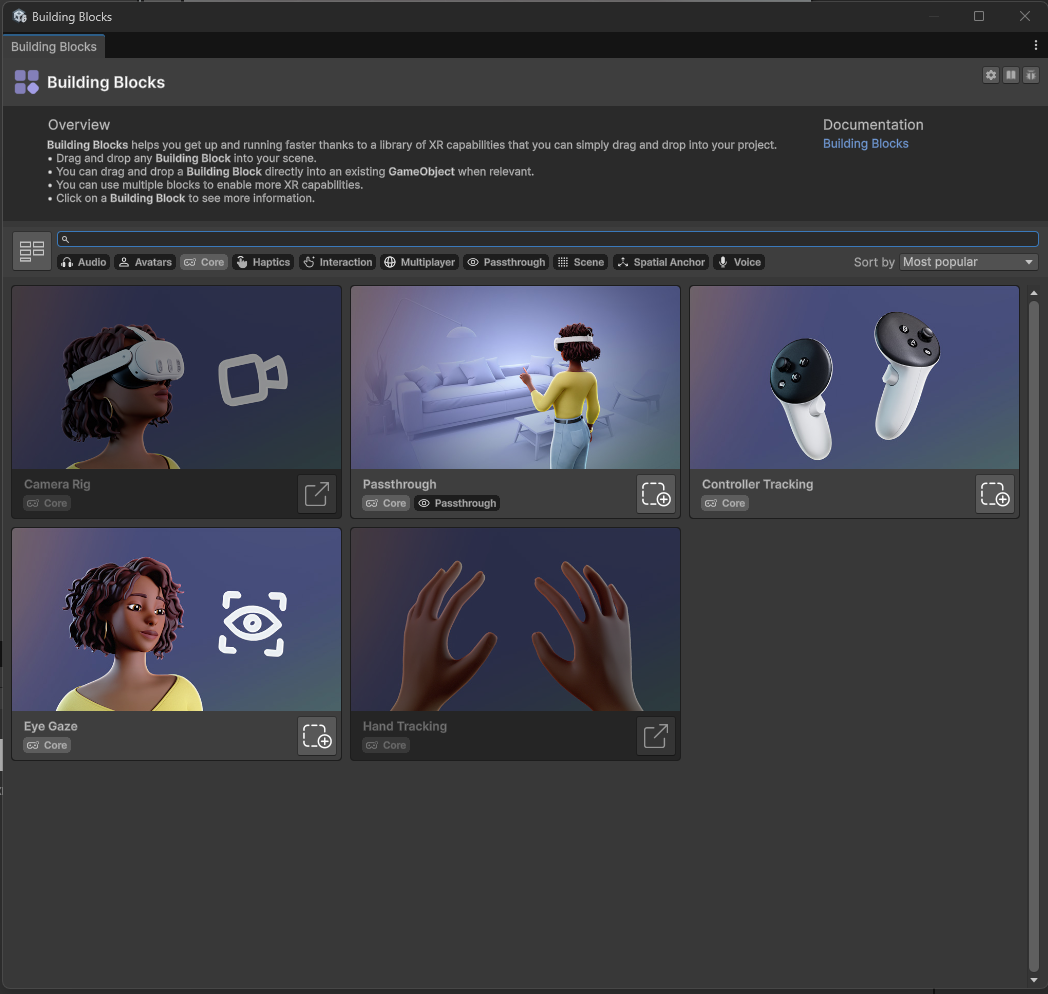Open the Building Blocks documentation link
The width and height of the screenshot is (1048, 994).
(x=866, y=144)
